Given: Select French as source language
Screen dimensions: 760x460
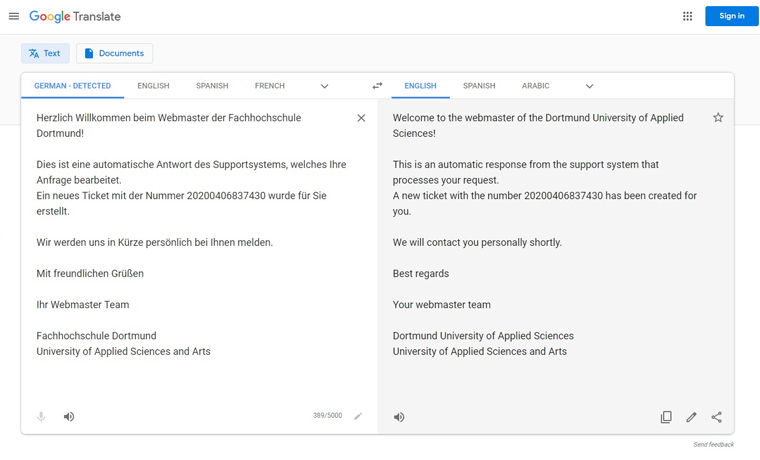Looking at the screenshot, I should [x=269, y=86].
